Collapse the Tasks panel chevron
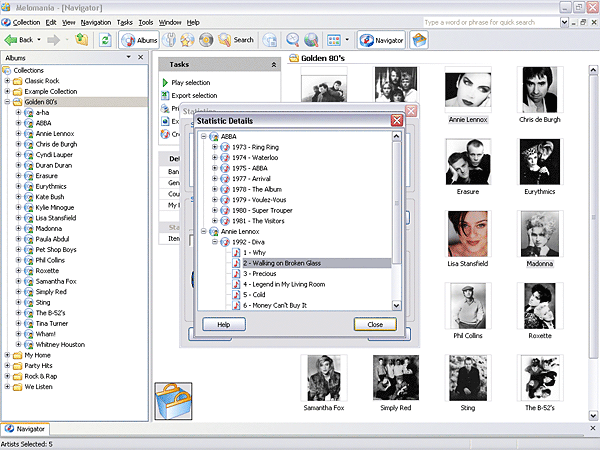Viewport: 600px width, 450px height. click(x=274, y=64)
